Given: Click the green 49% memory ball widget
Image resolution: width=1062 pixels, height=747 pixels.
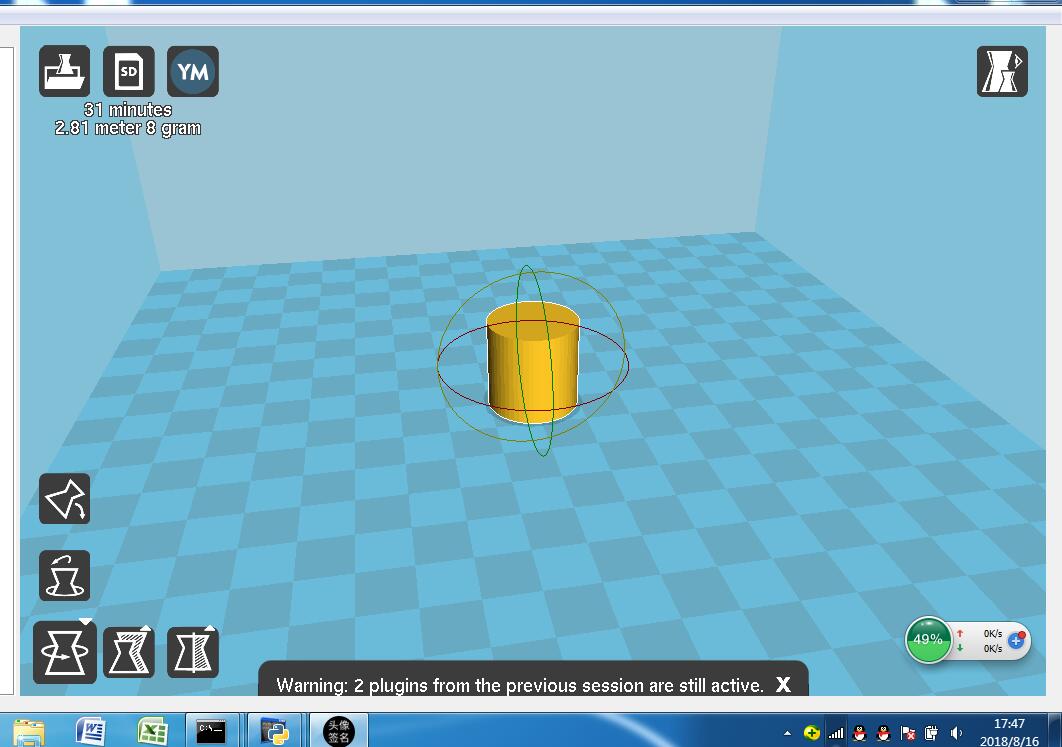Looking at the screenshot, I should point(928,639).
